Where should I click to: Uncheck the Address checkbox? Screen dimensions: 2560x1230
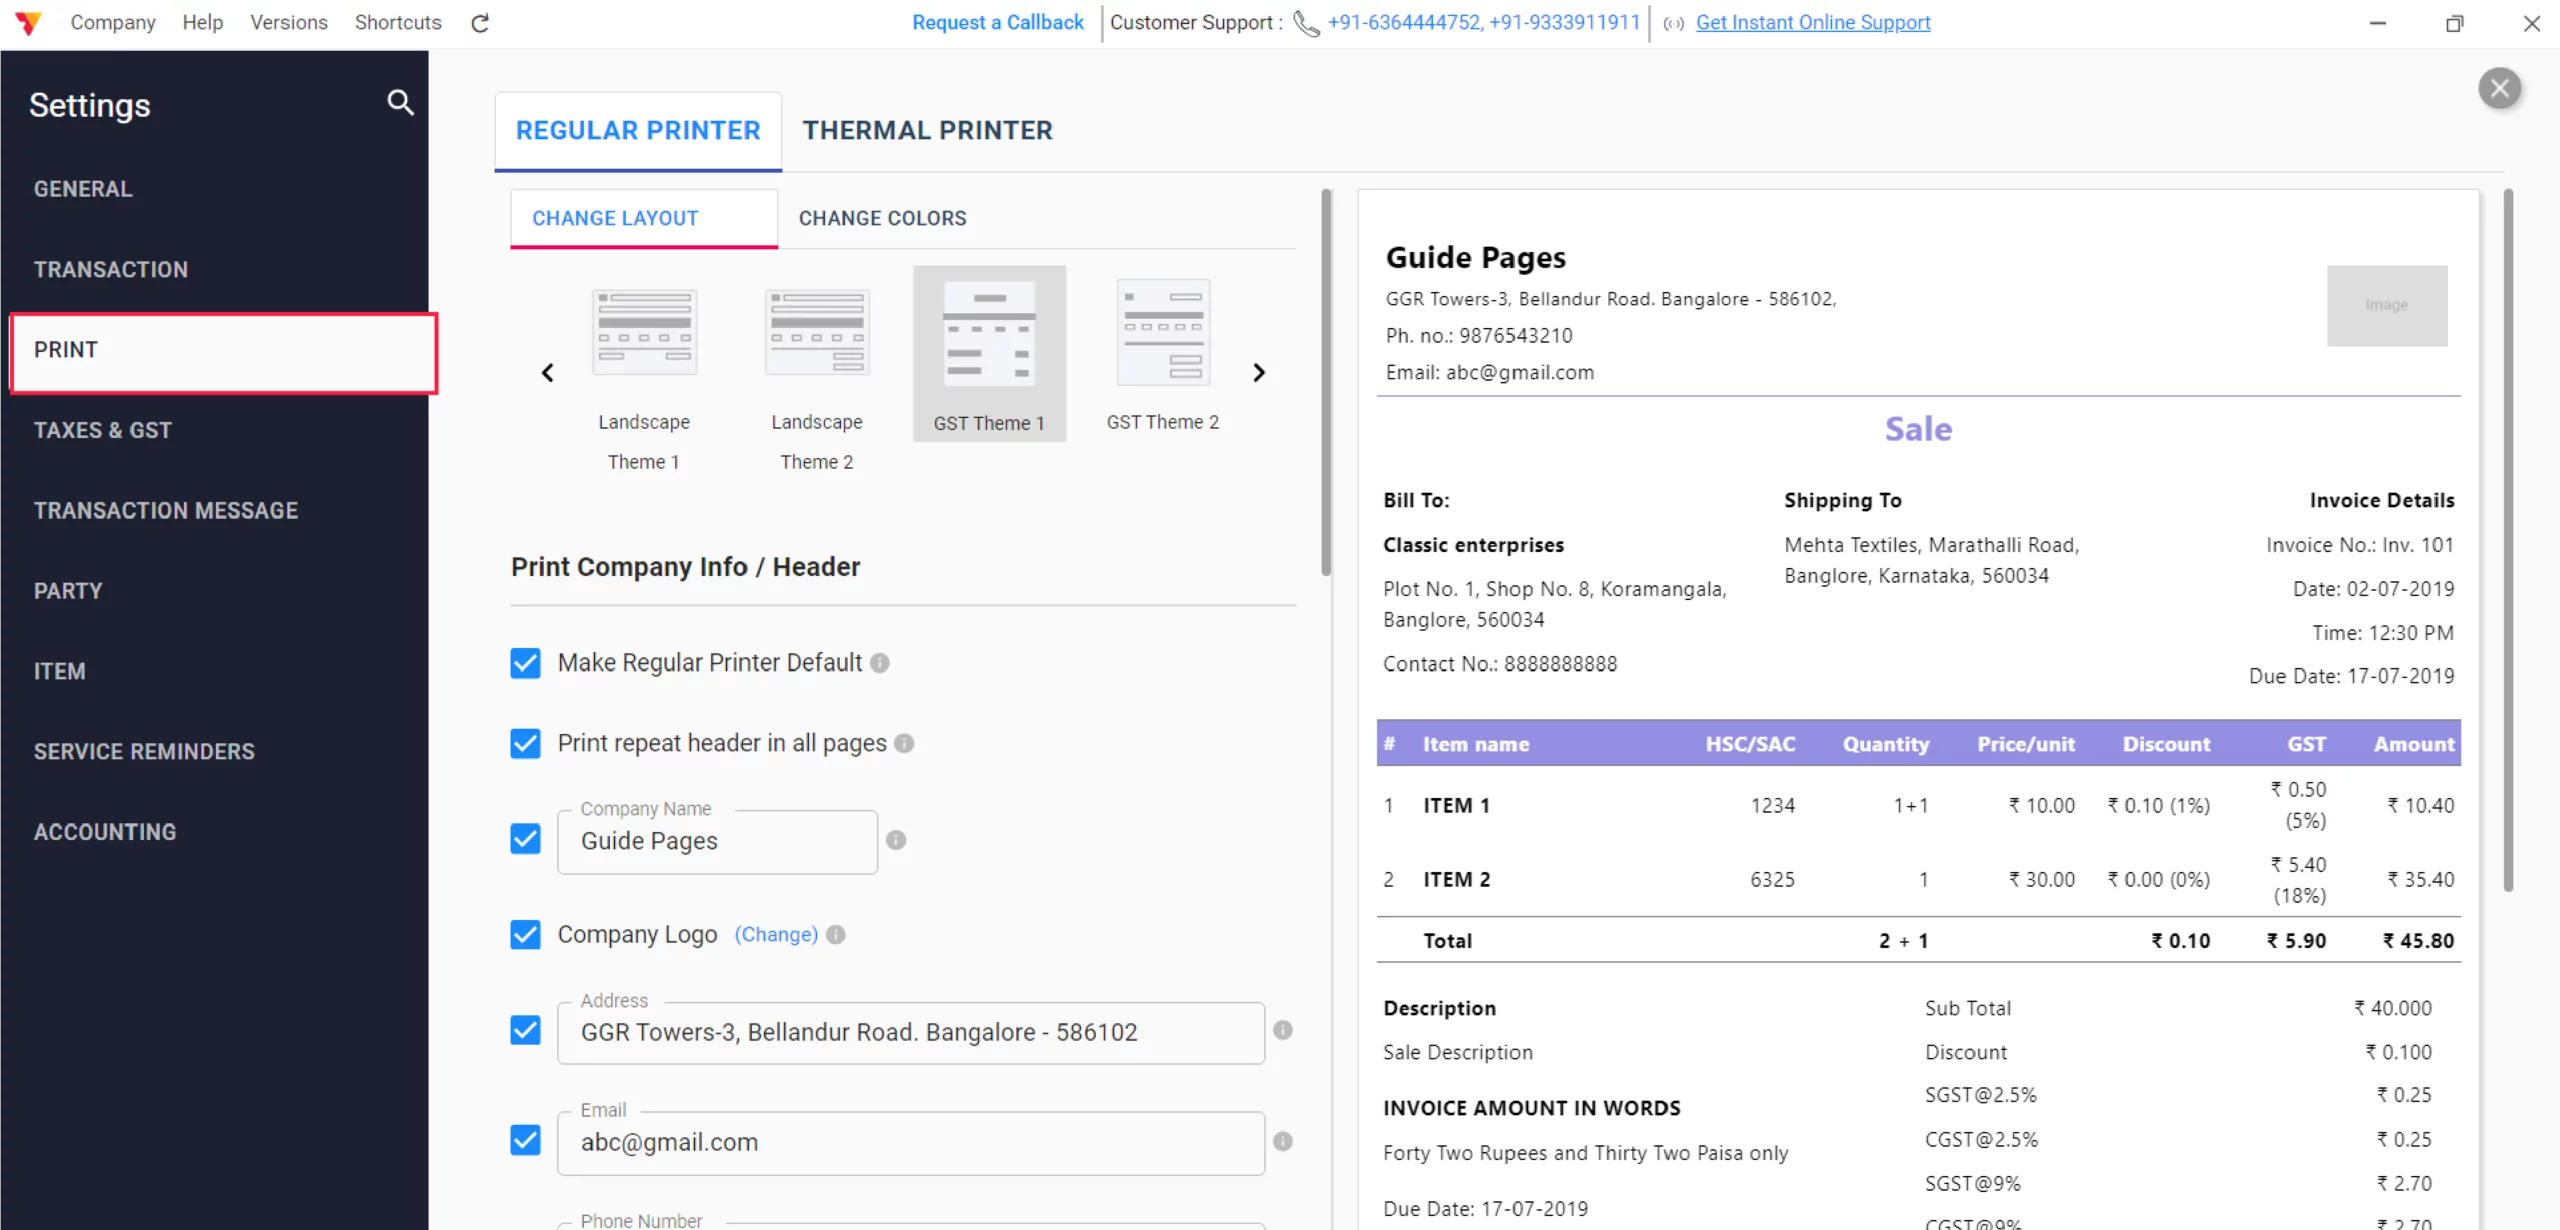pyautogui.click(x=525, y=1030)
